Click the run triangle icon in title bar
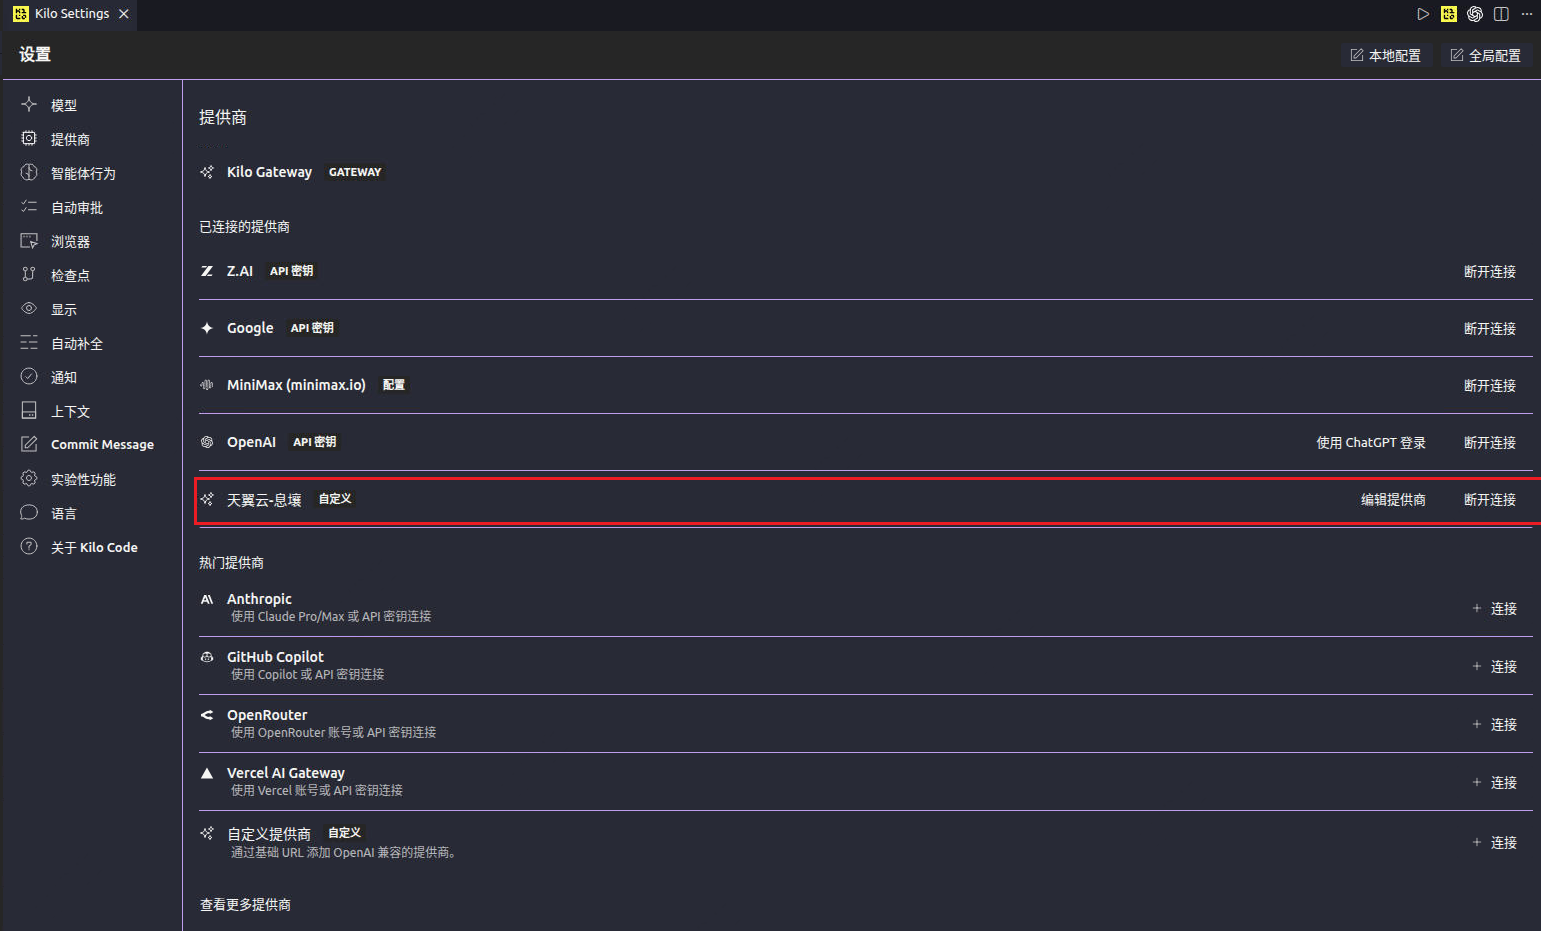The width and height of the screenshot is (1541, 931). point(1423,14)
